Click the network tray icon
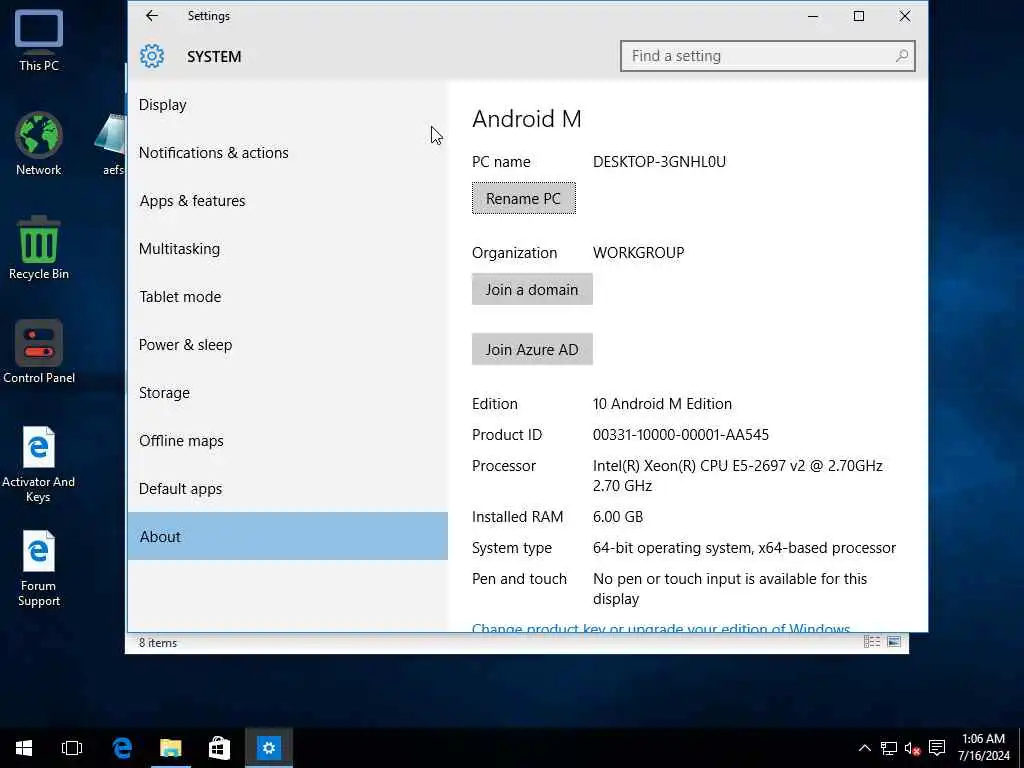The height and width of the screenshot is (768, 1024). [x=888, y=748]
